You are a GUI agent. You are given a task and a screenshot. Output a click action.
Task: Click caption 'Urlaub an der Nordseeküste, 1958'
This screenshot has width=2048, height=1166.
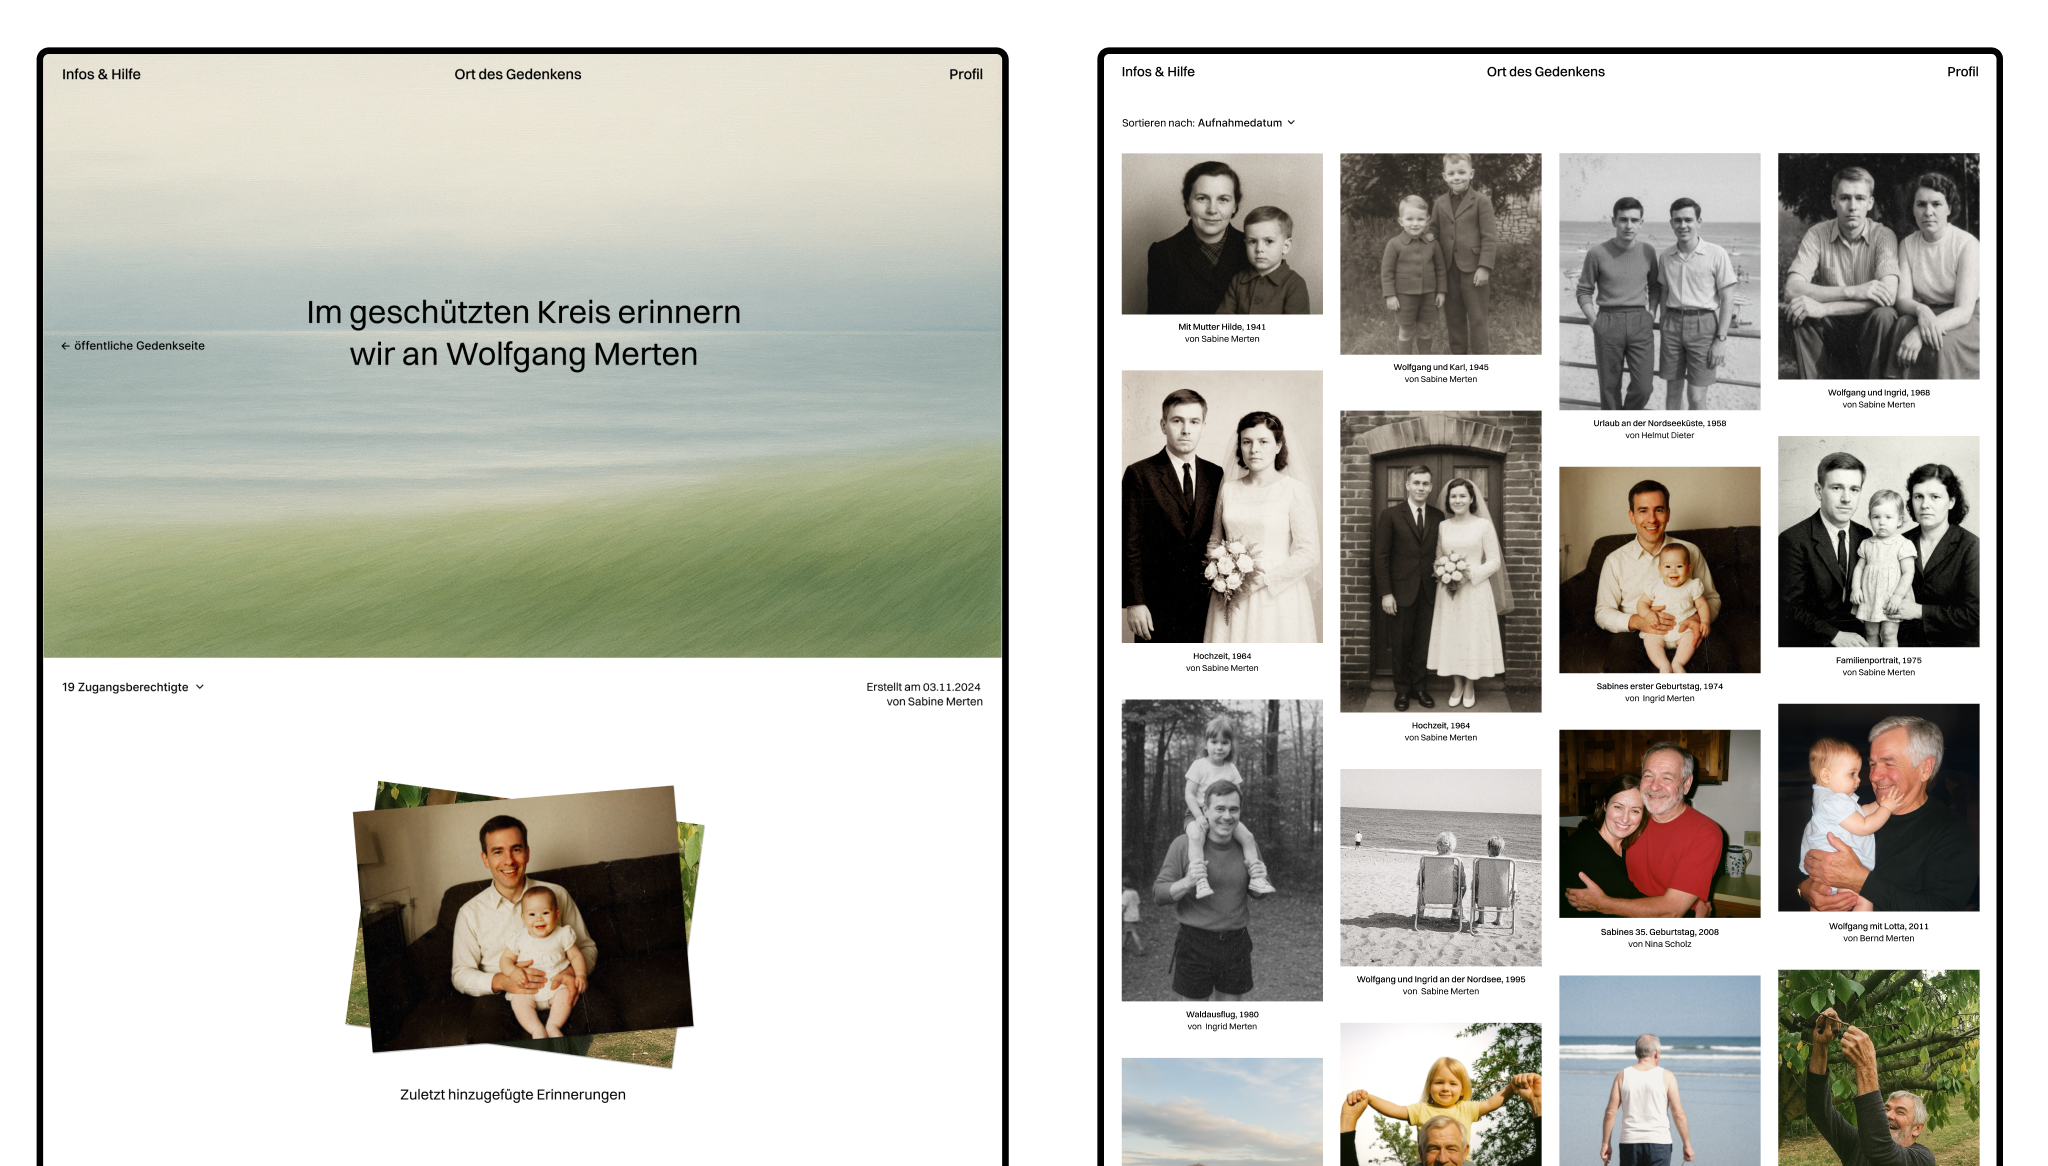[x=1659, y=423]
